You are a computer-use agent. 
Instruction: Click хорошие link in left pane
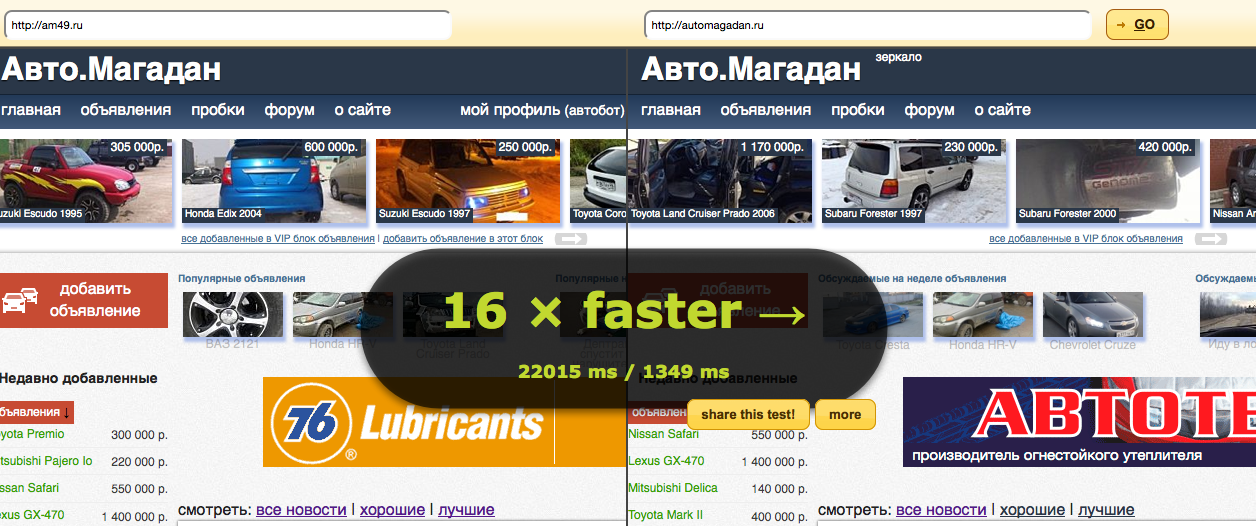coord(392,509)
